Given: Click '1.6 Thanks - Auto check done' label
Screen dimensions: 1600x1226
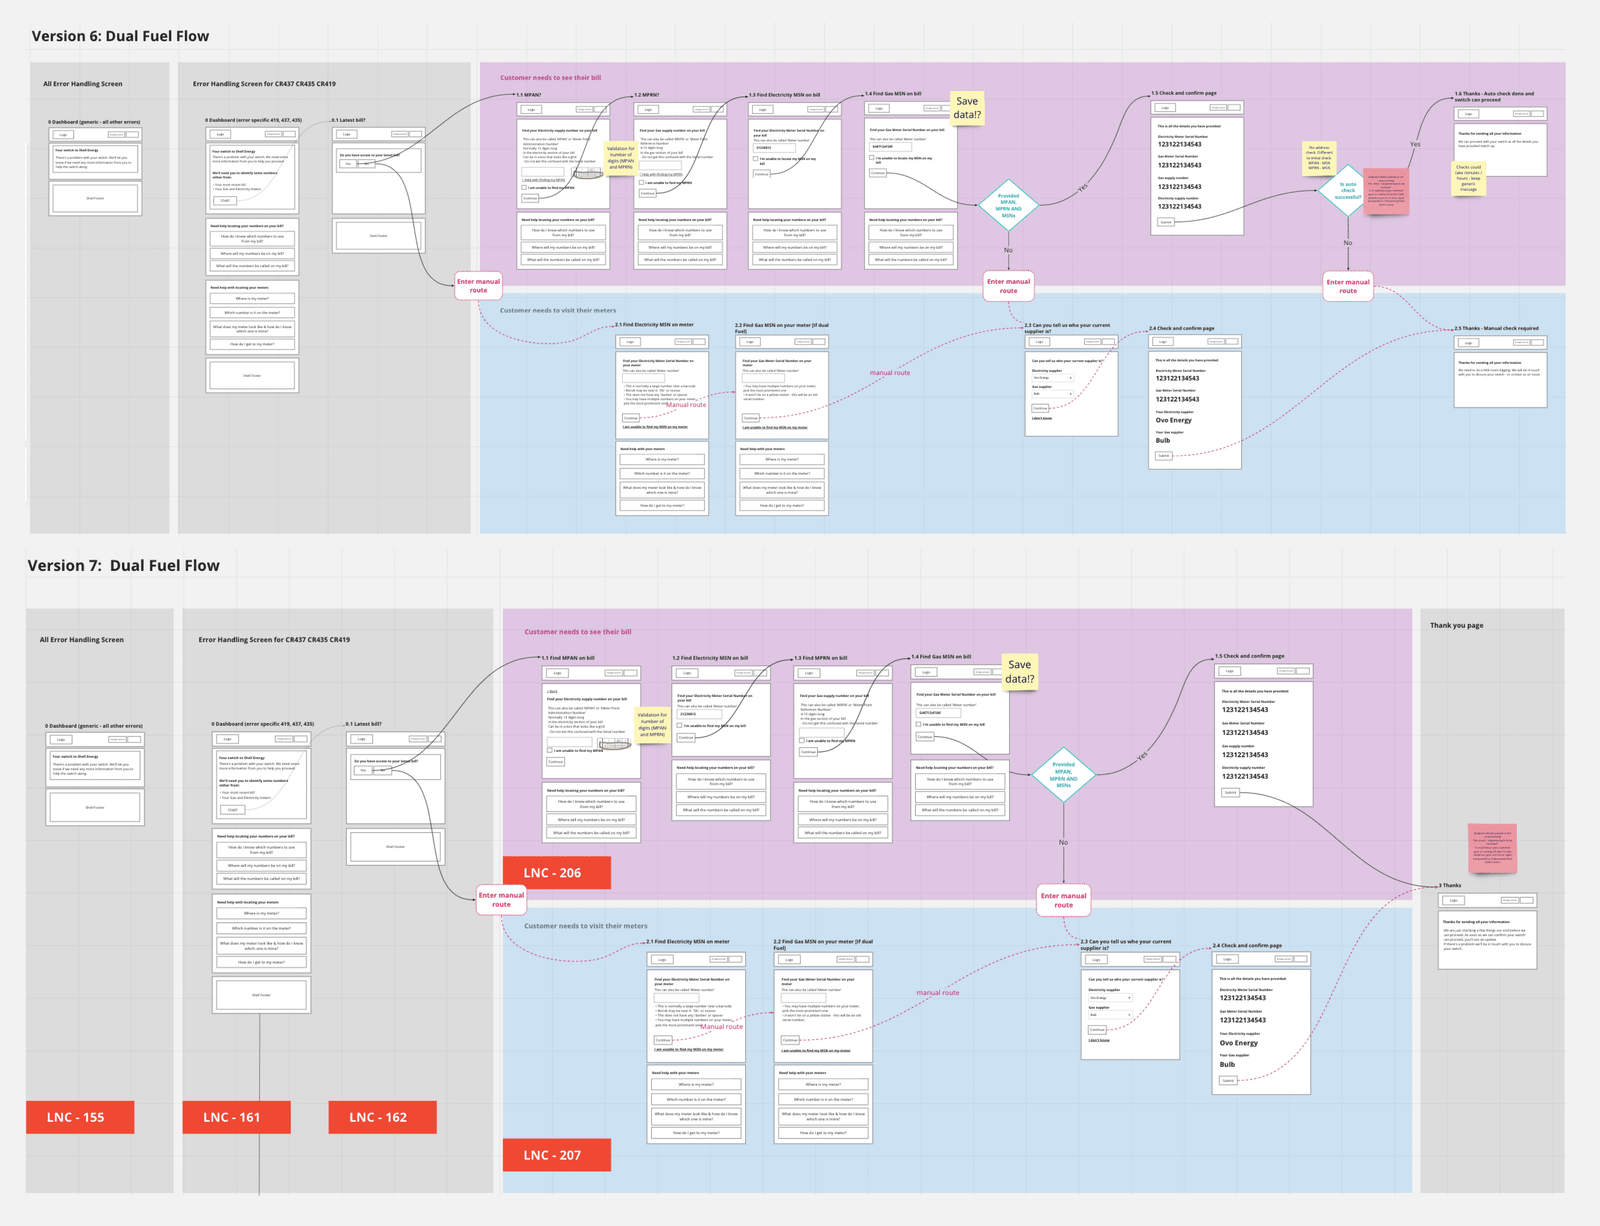Looking at the screenshot, I should coord(1494,96).
